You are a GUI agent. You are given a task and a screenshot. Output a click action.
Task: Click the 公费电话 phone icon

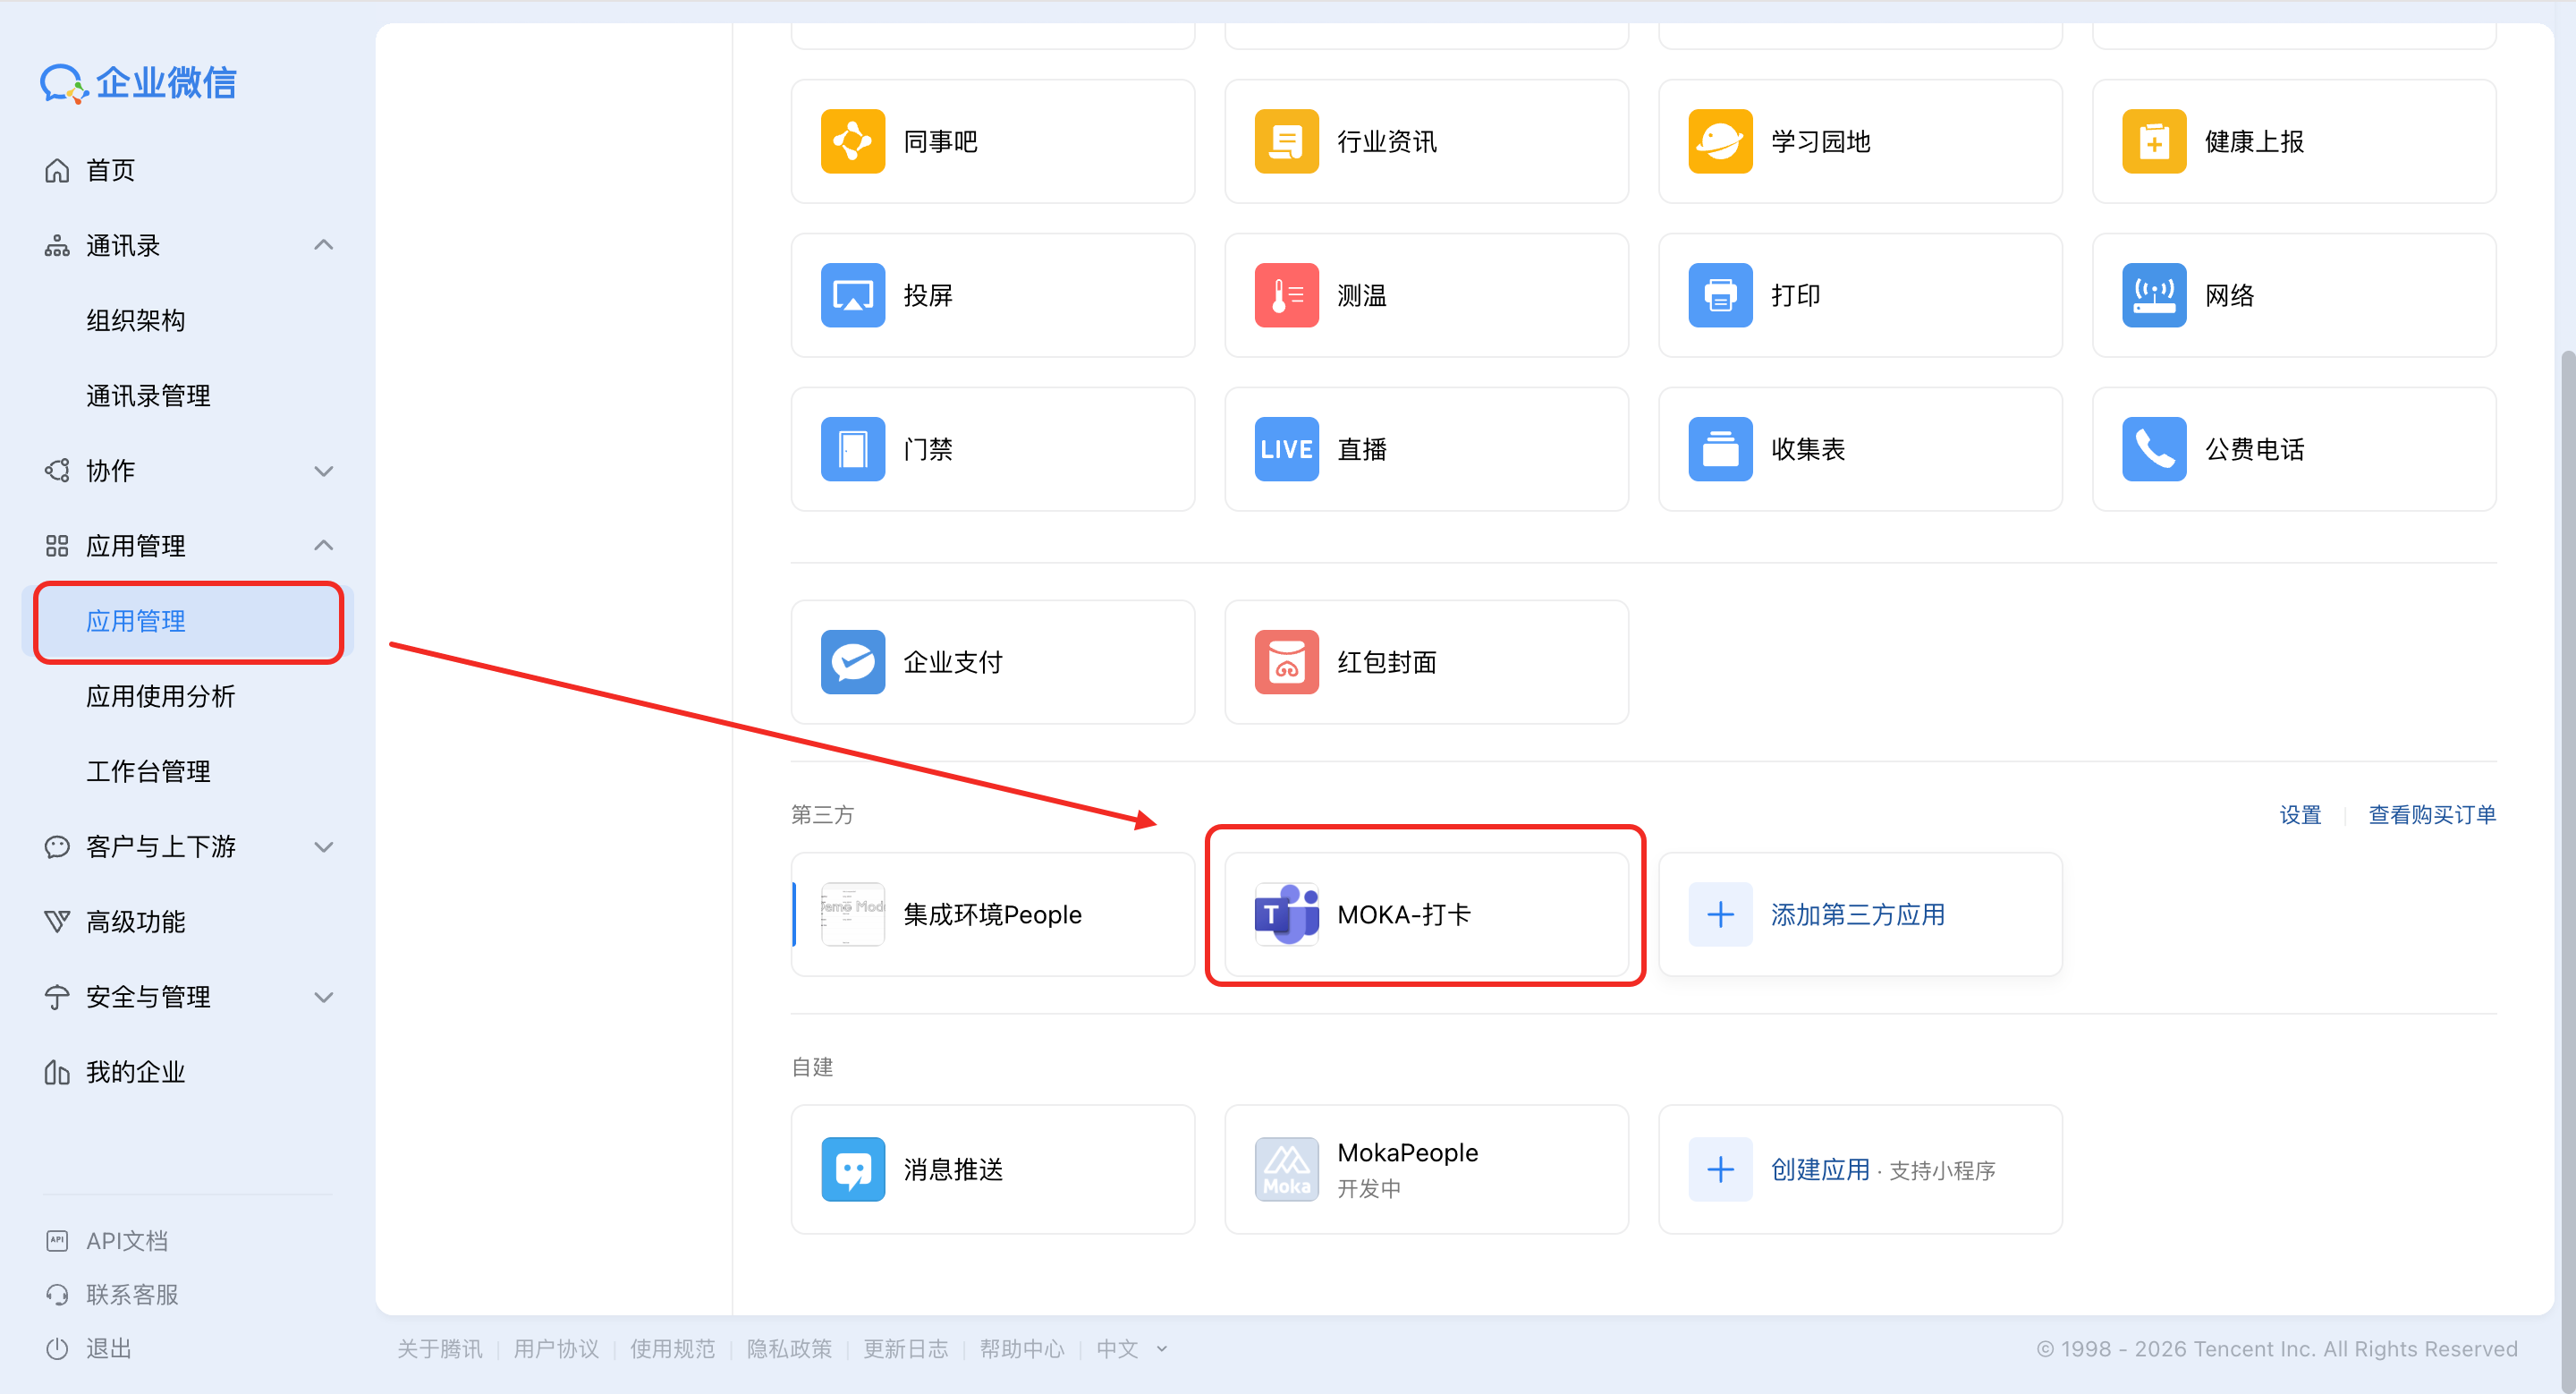pyautogui.click(x=2153, y=449)
